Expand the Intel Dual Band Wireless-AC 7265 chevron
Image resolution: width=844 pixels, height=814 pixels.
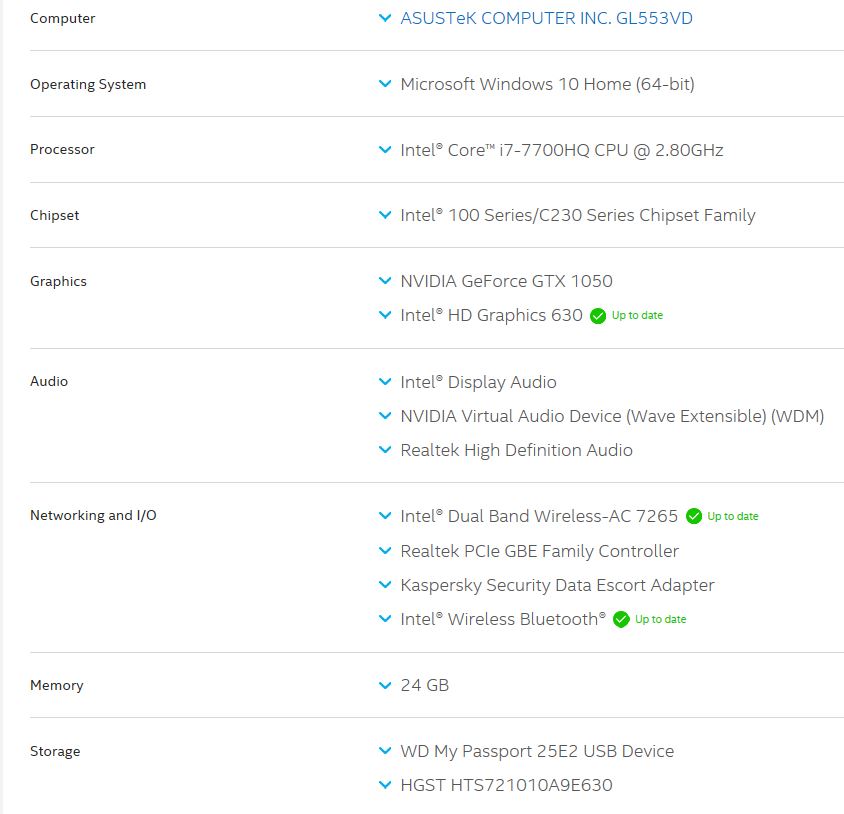click(x=385, y=516)
